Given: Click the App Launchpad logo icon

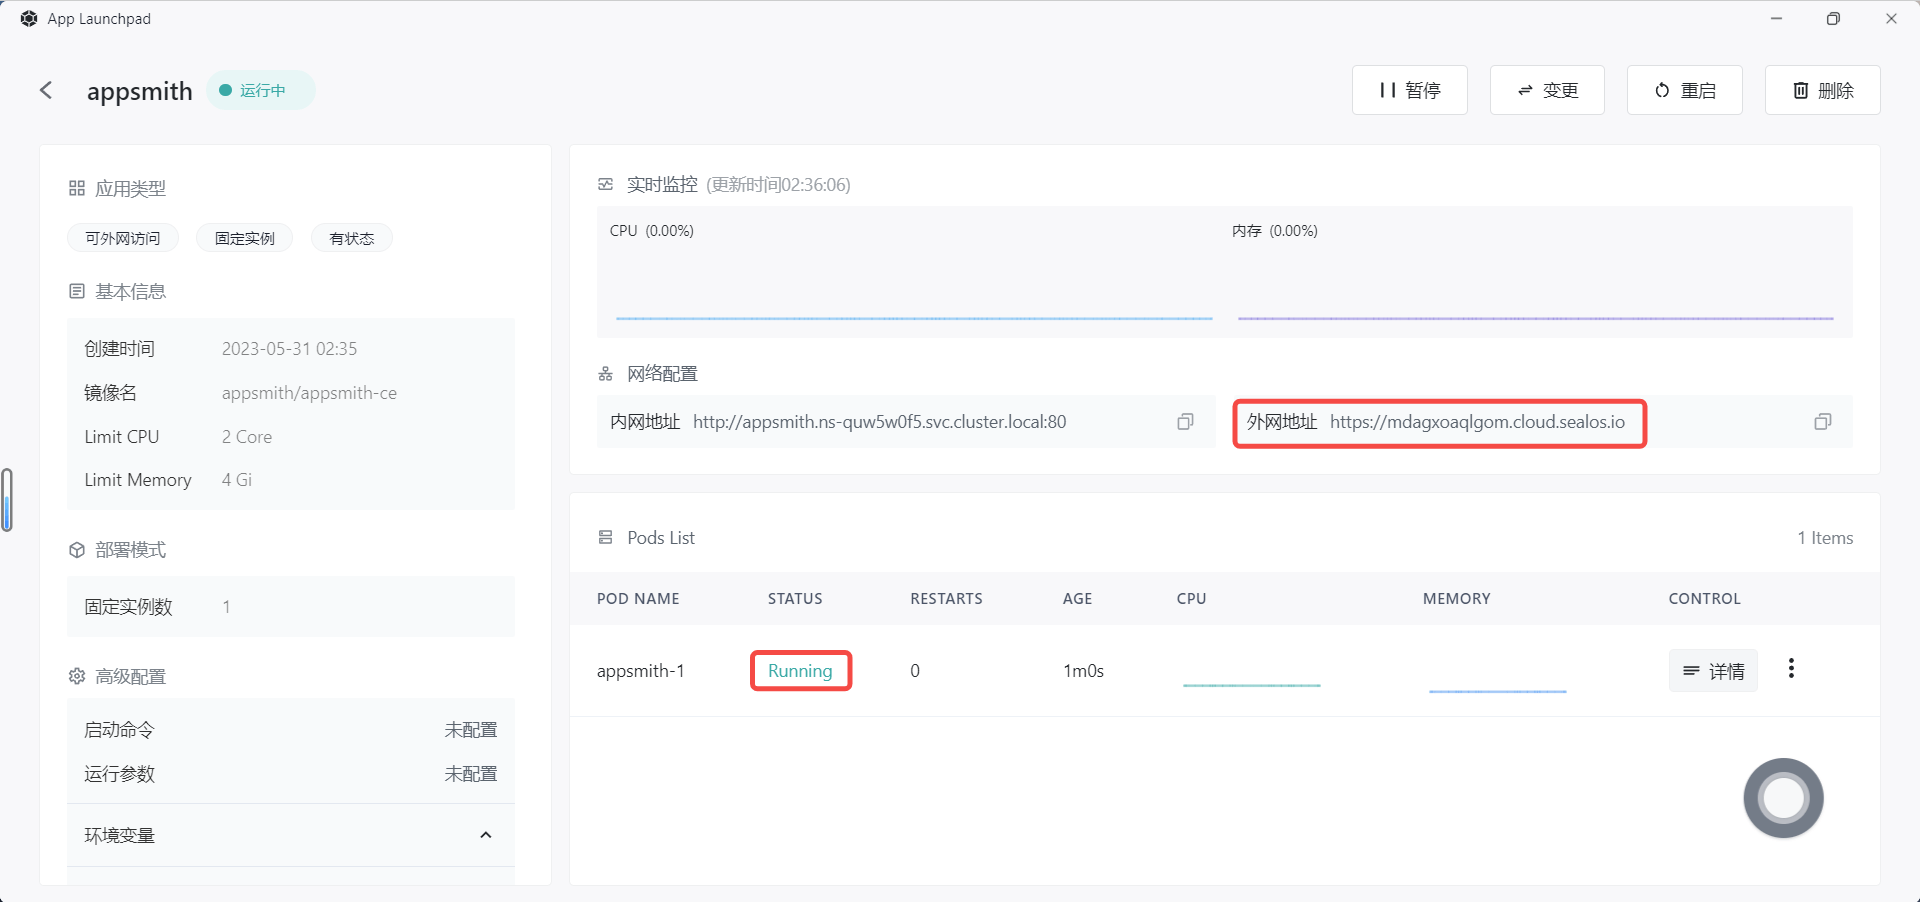Looking at the screenshot, I should 29,19.
